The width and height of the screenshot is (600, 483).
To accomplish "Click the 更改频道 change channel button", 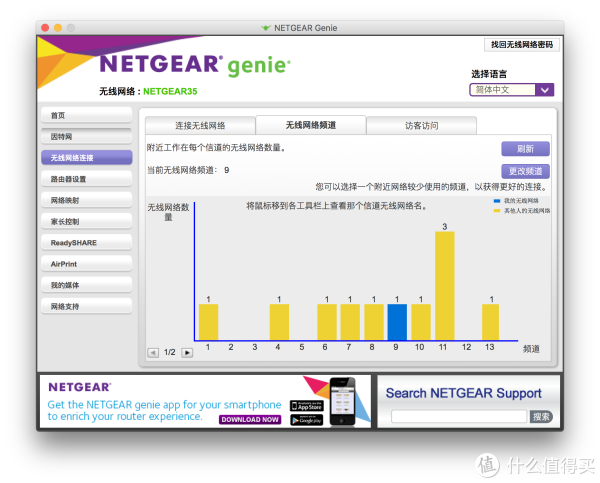I will 525,171.
